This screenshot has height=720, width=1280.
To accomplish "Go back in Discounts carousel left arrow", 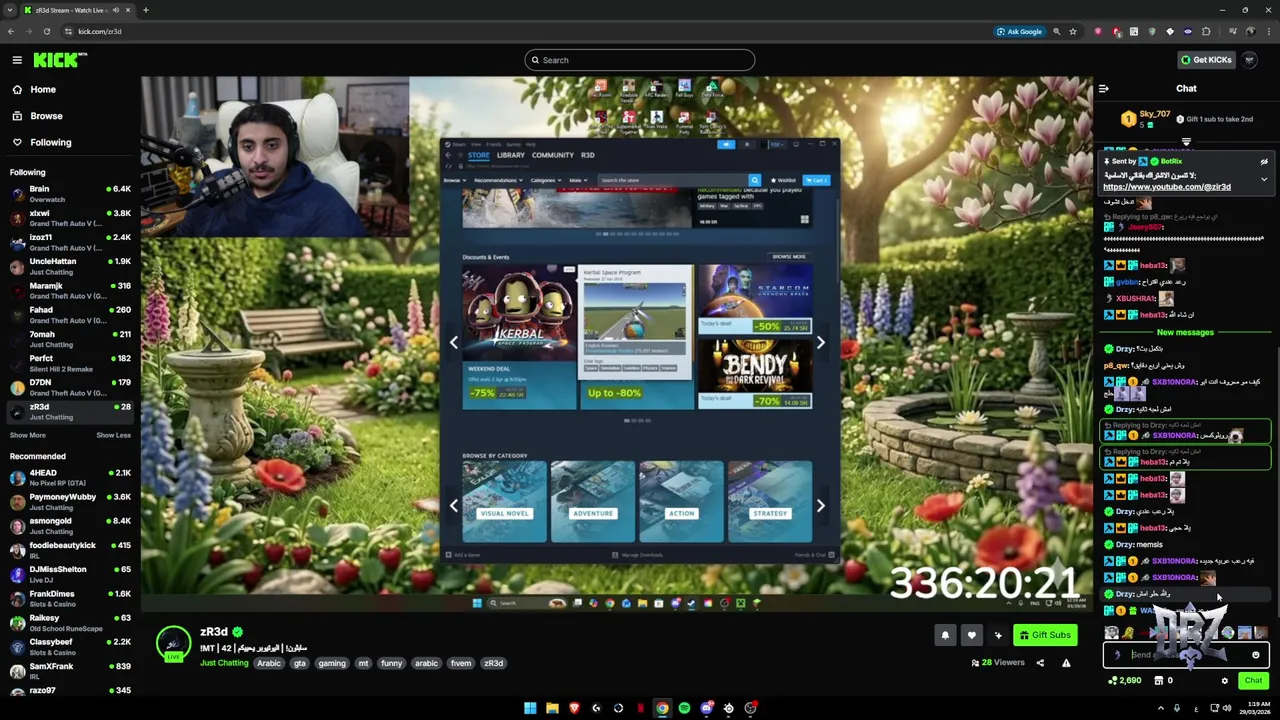I will (x=454, y=342).
